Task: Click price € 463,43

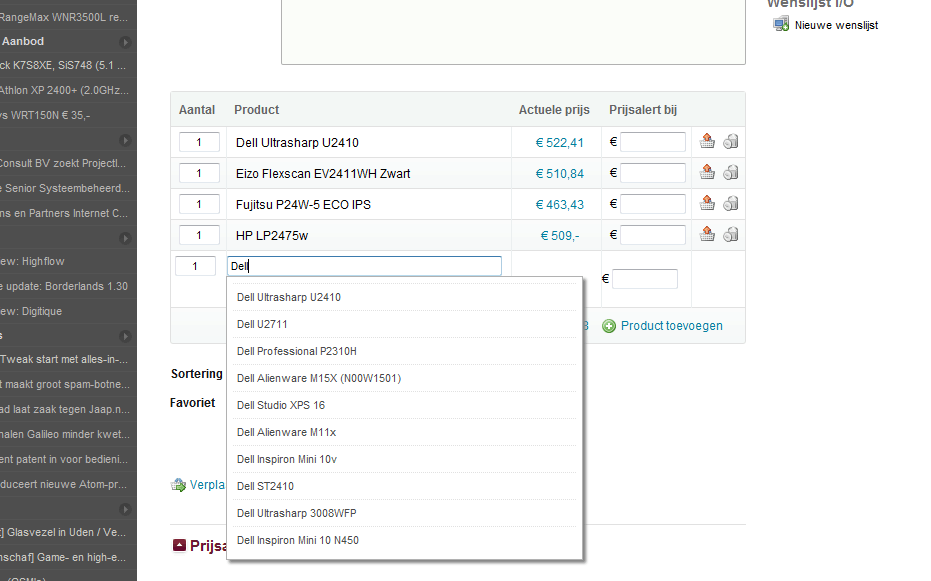Action: tap(559, 205)
